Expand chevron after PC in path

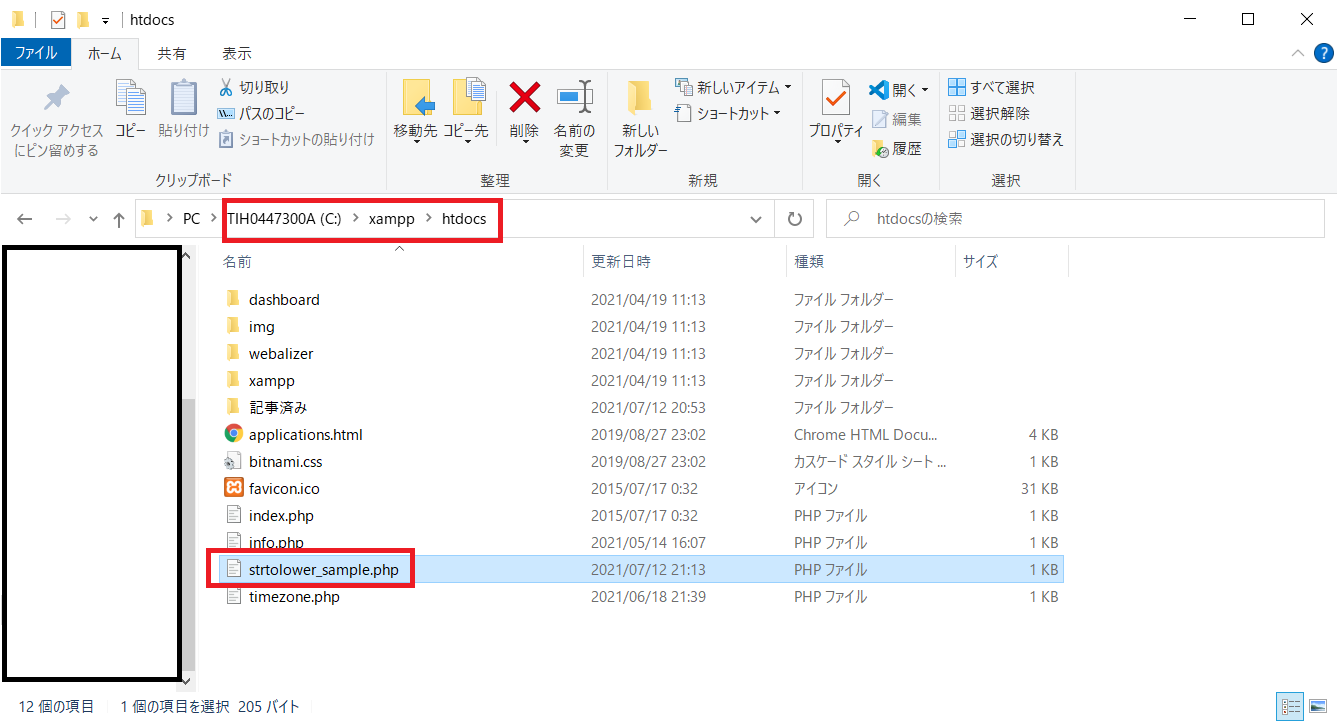213,219
